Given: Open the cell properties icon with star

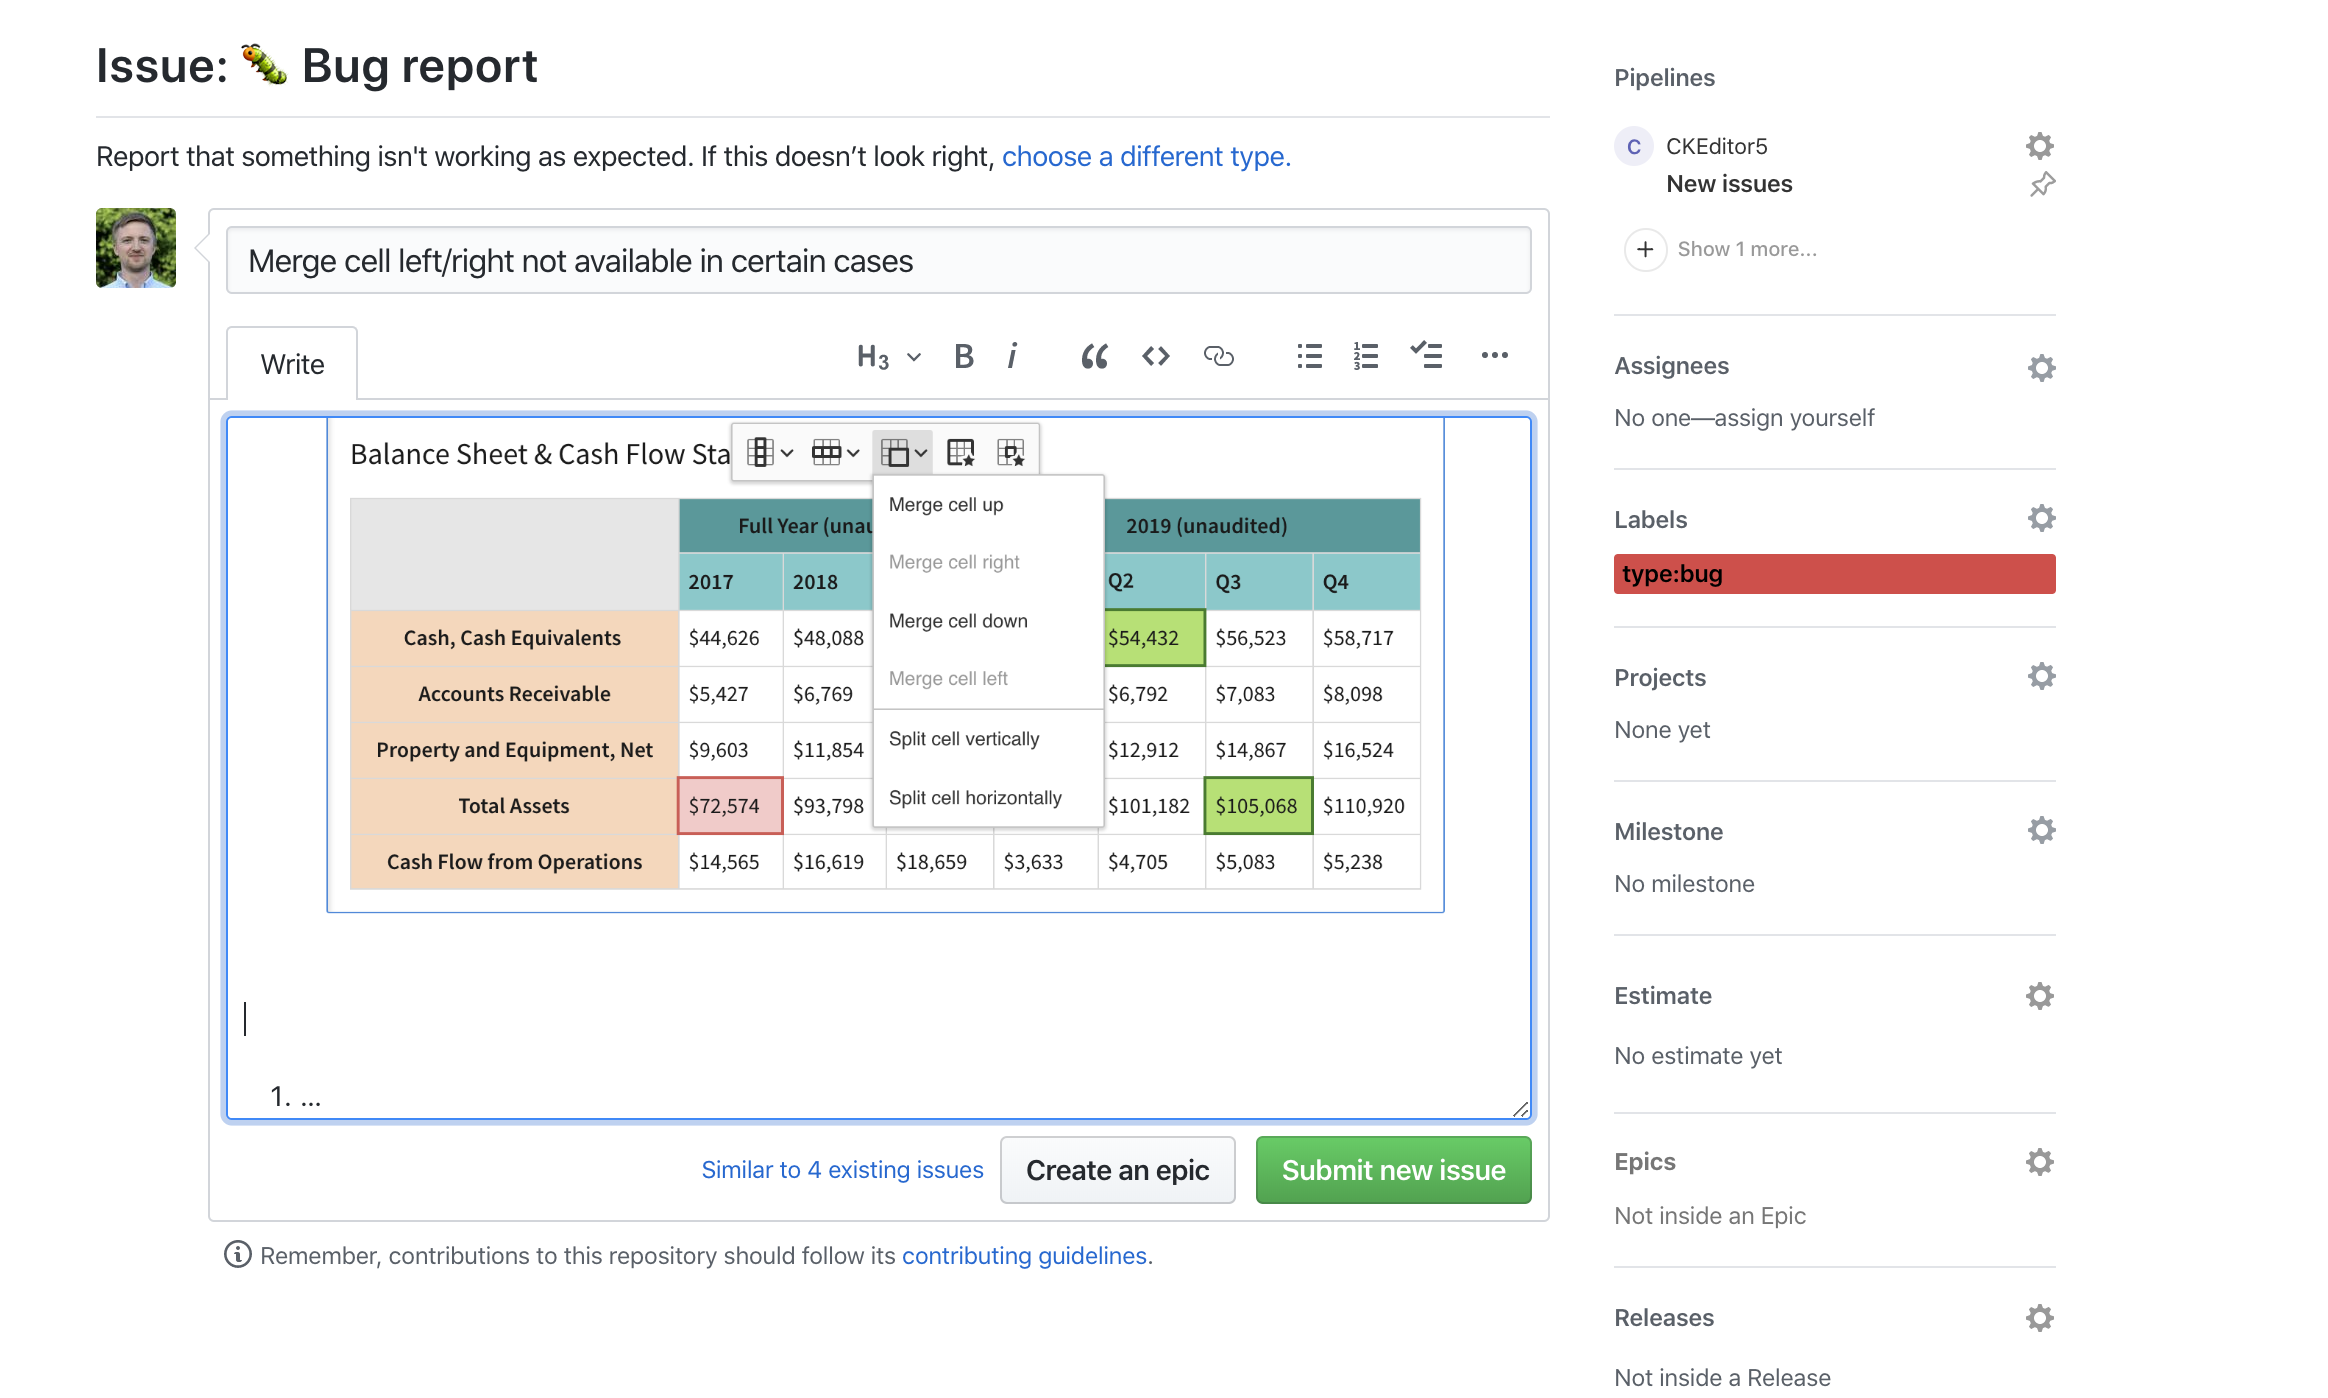Looking at the screenshot, I should [1012, 452].
